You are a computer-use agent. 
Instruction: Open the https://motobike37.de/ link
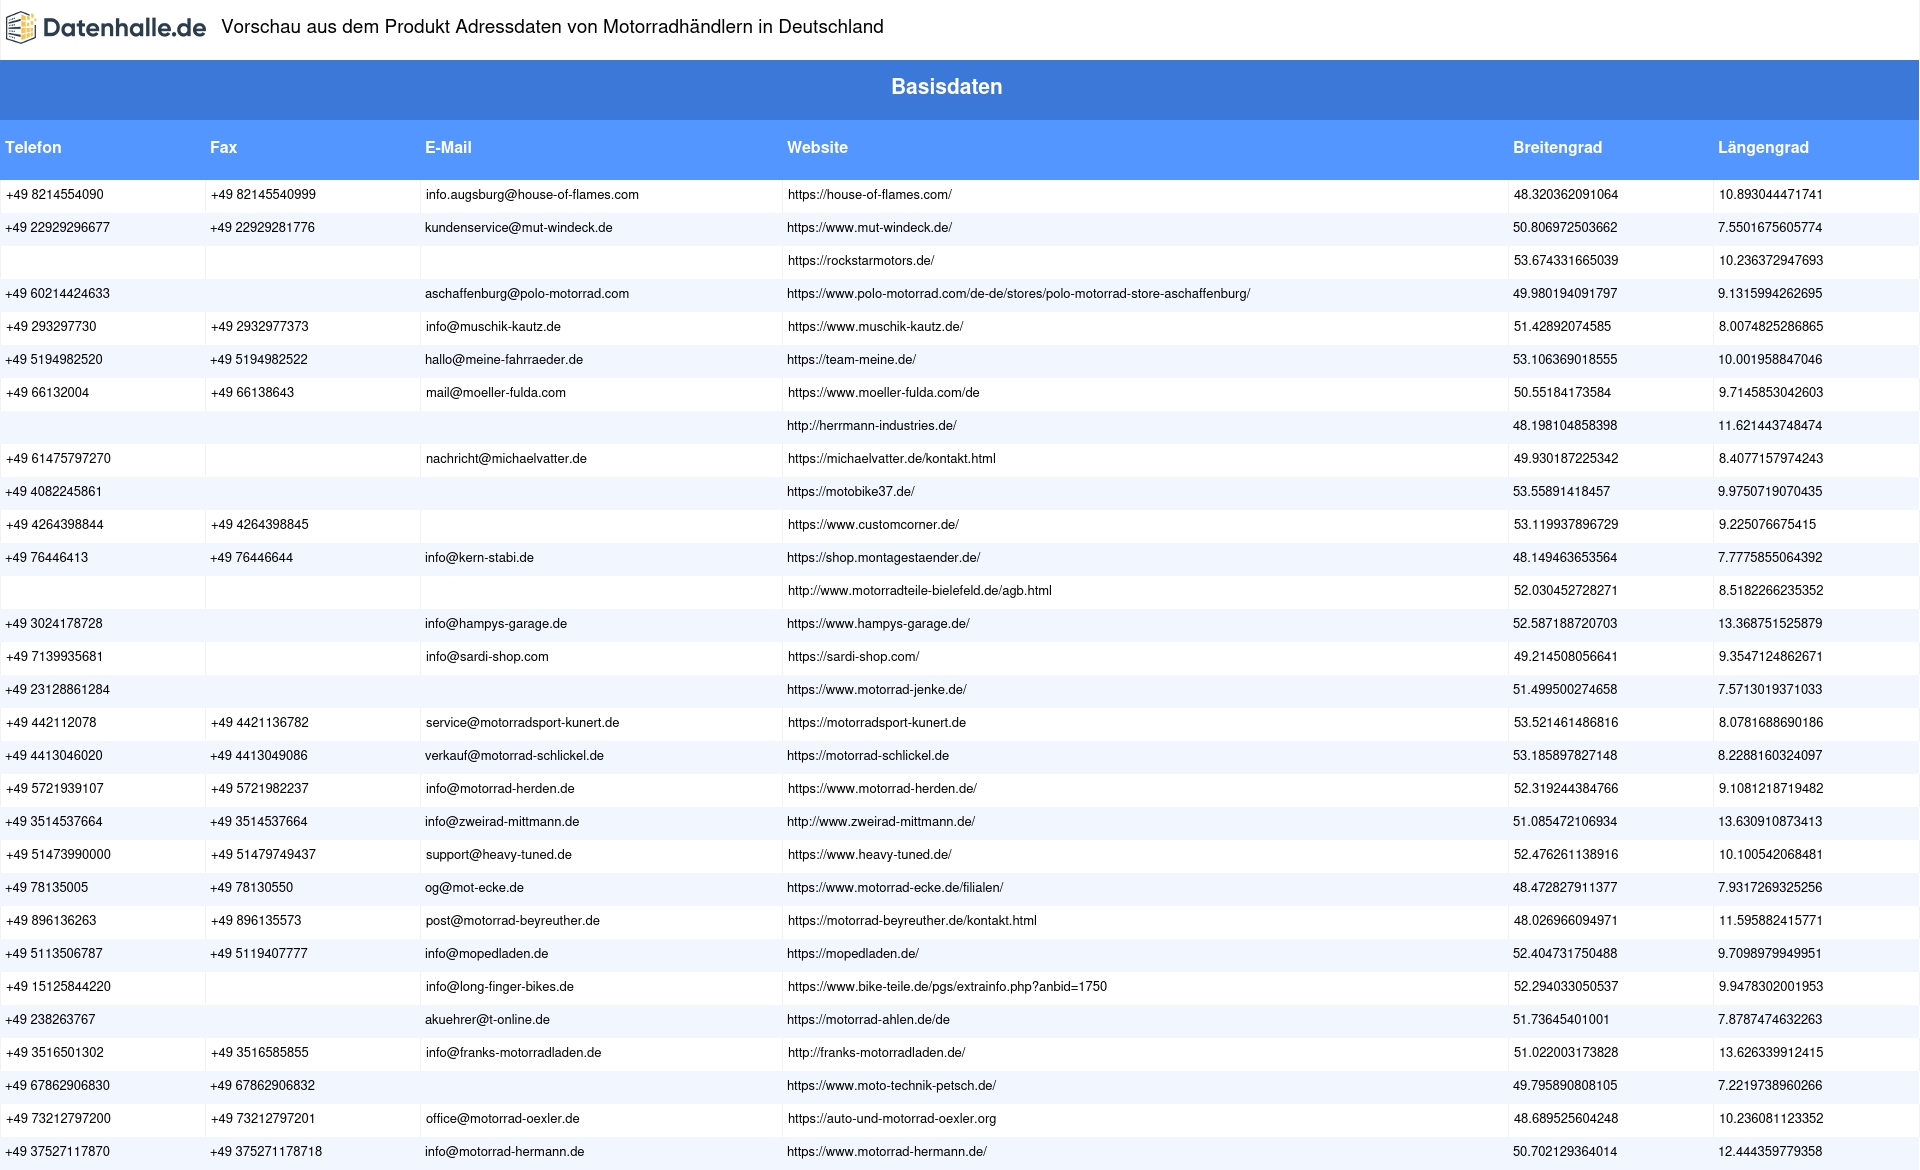click(x=850, y=492)
